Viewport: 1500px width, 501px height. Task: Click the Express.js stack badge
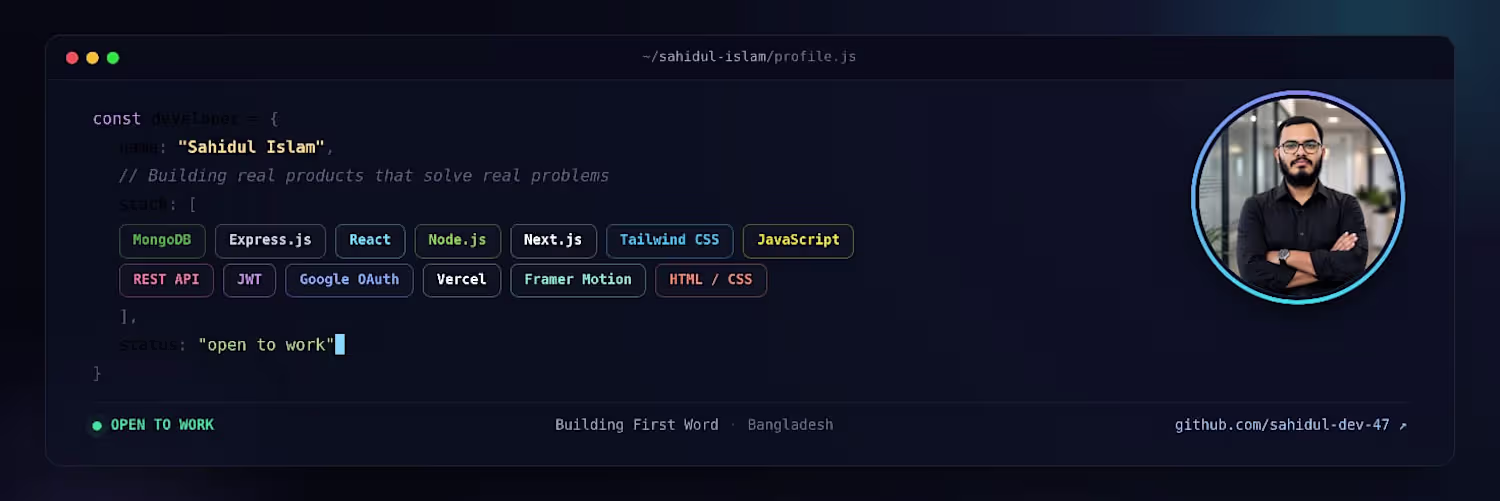click(270, 241)
